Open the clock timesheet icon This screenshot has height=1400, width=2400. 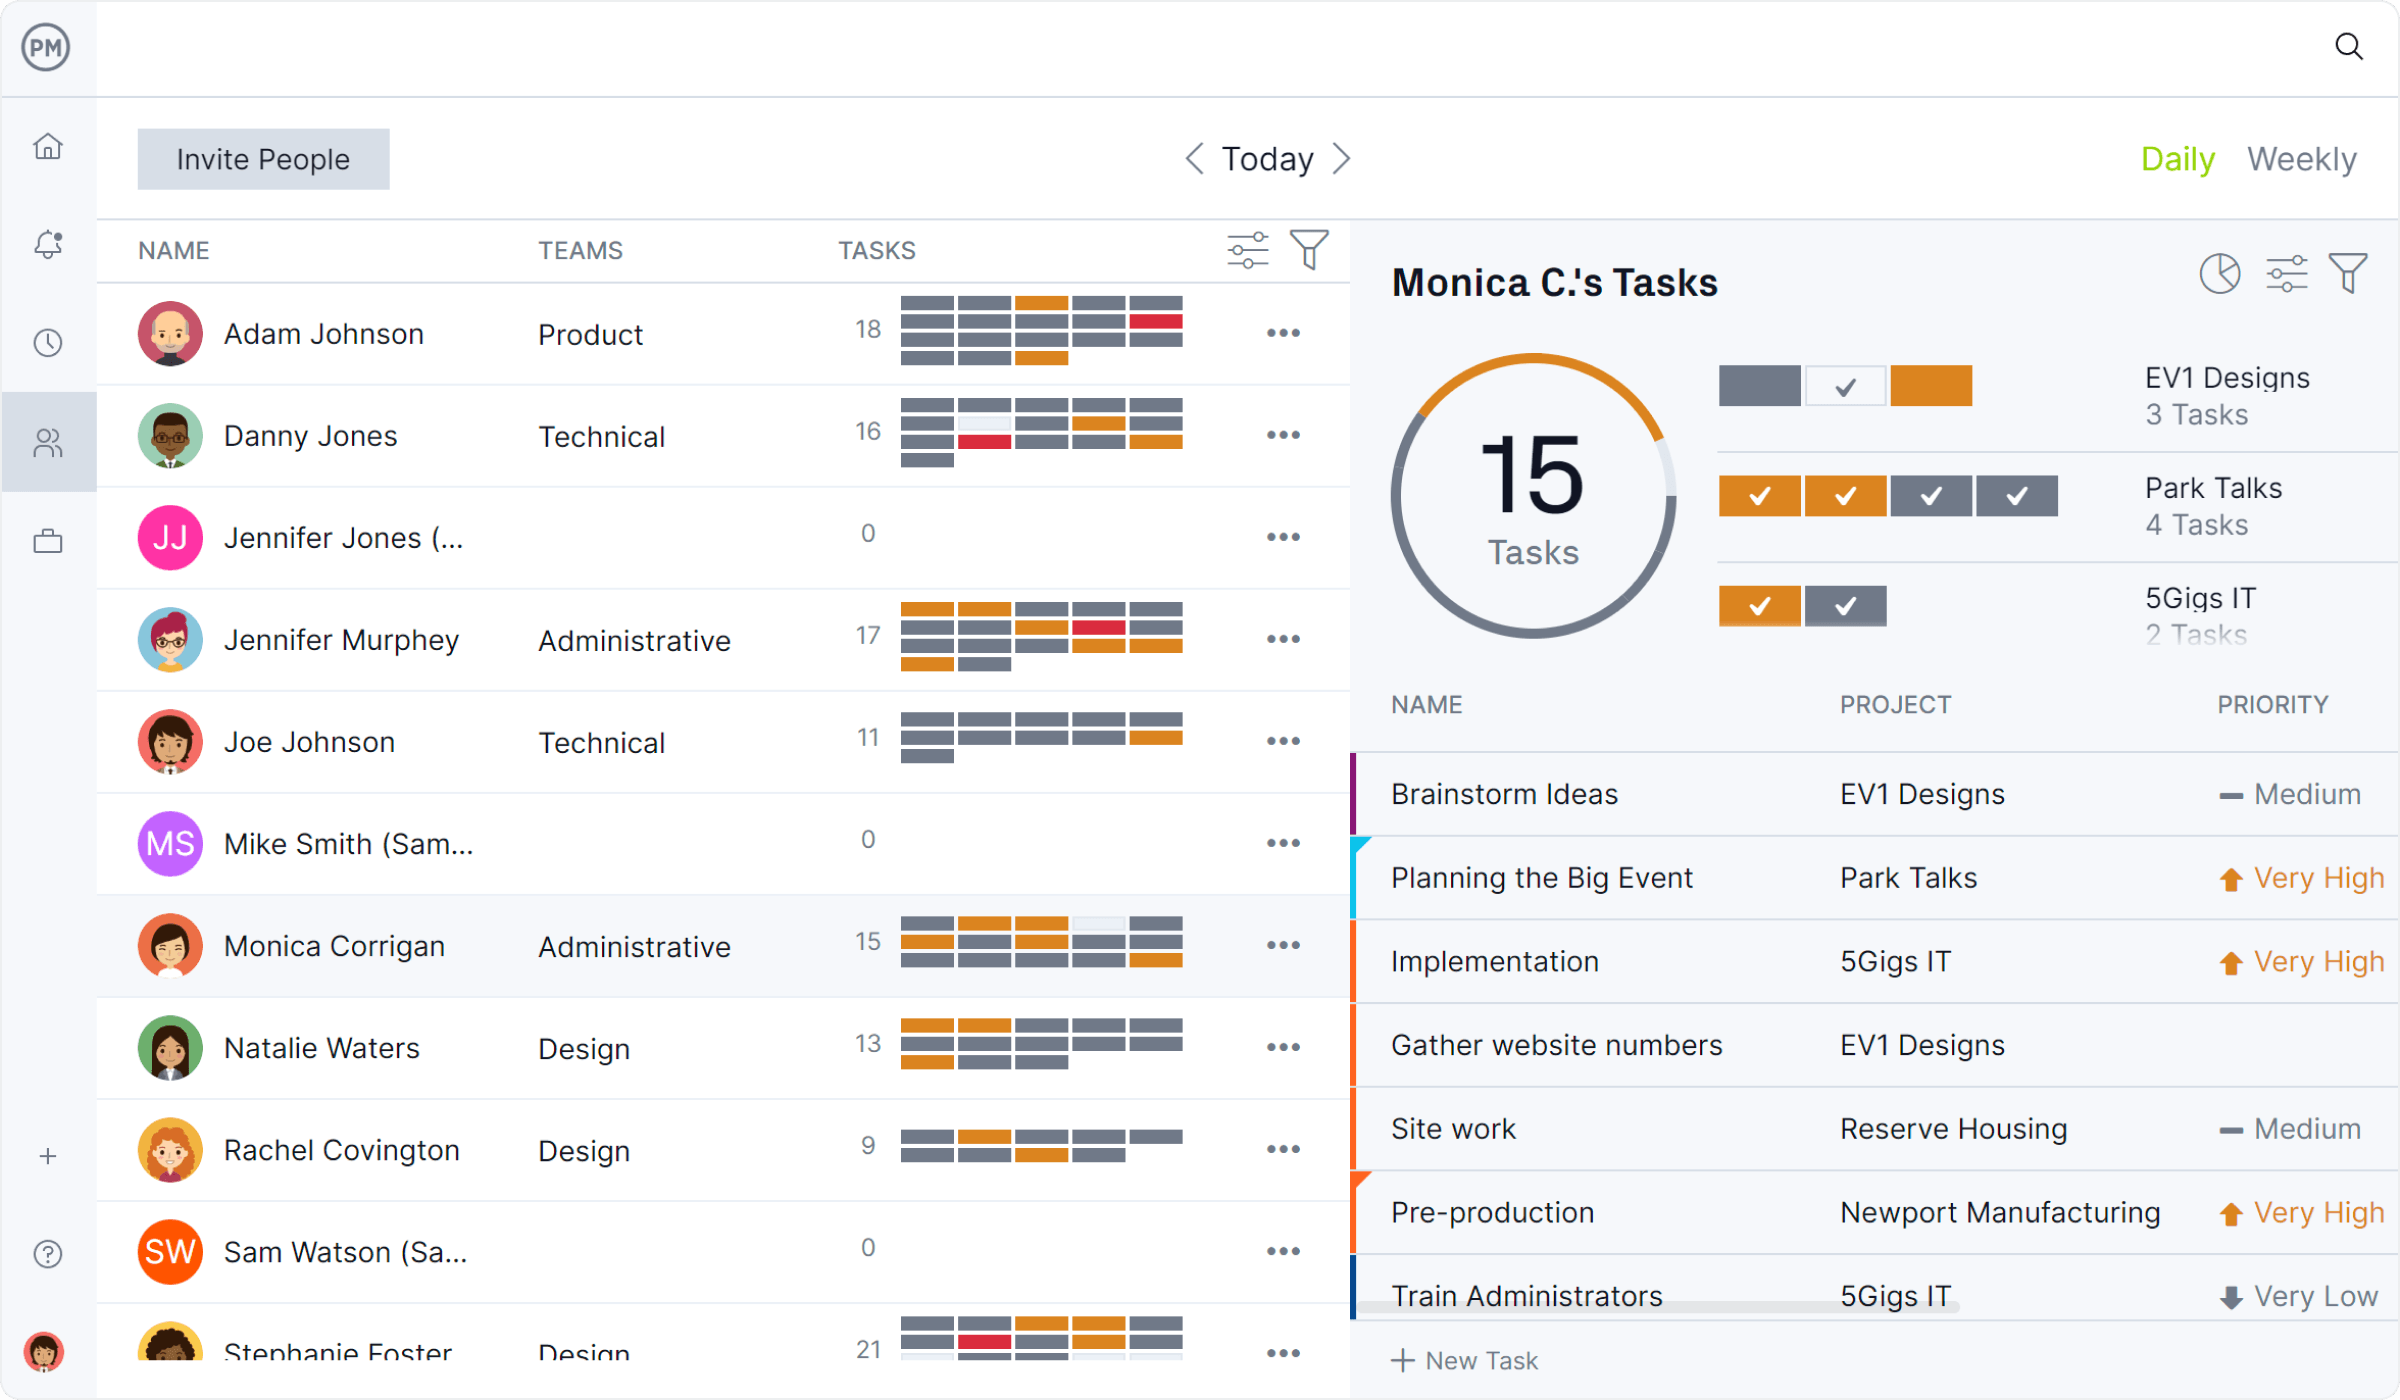click(48, 343)
